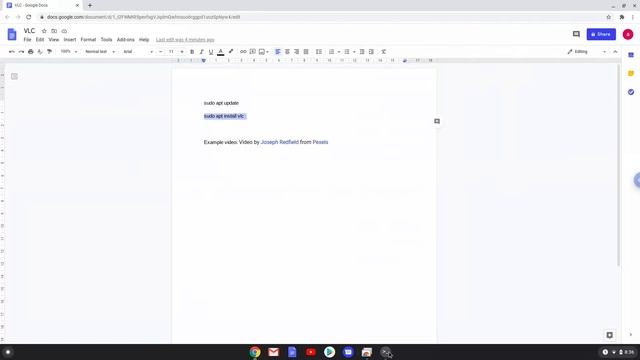The image size is (640, 360).
Task: Open the zoom level dropdown
Action: tap(69, 52)
